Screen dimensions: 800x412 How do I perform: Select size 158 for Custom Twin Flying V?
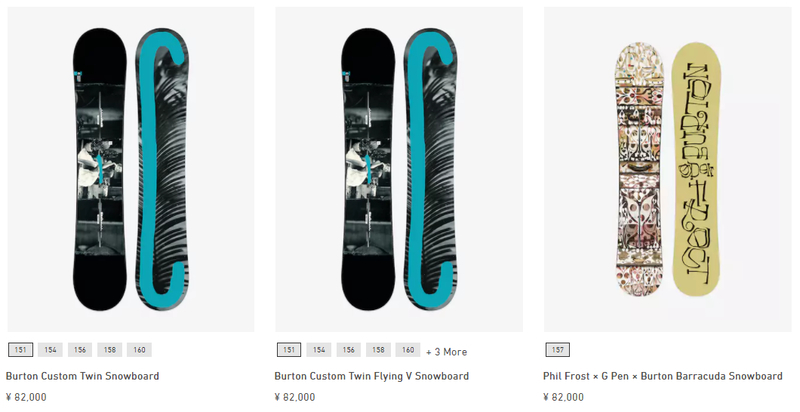click(x=378, y=350)
